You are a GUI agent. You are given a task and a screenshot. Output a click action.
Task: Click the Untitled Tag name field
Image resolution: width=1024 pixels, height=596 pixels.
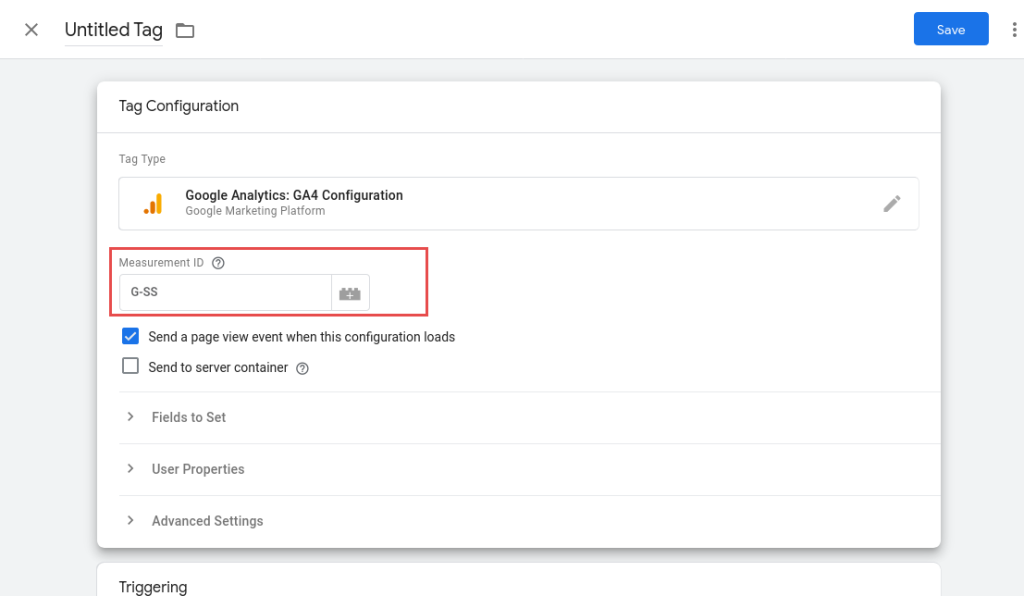coord(113,30)
